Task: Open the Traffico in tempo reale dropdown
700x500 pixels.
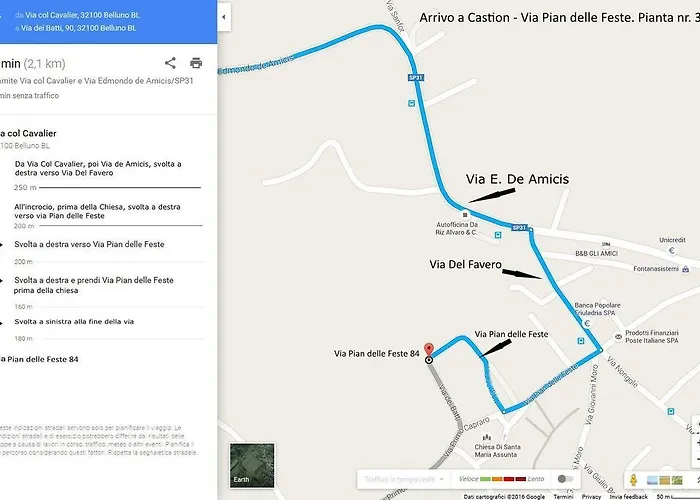Action: coord(404,479)
